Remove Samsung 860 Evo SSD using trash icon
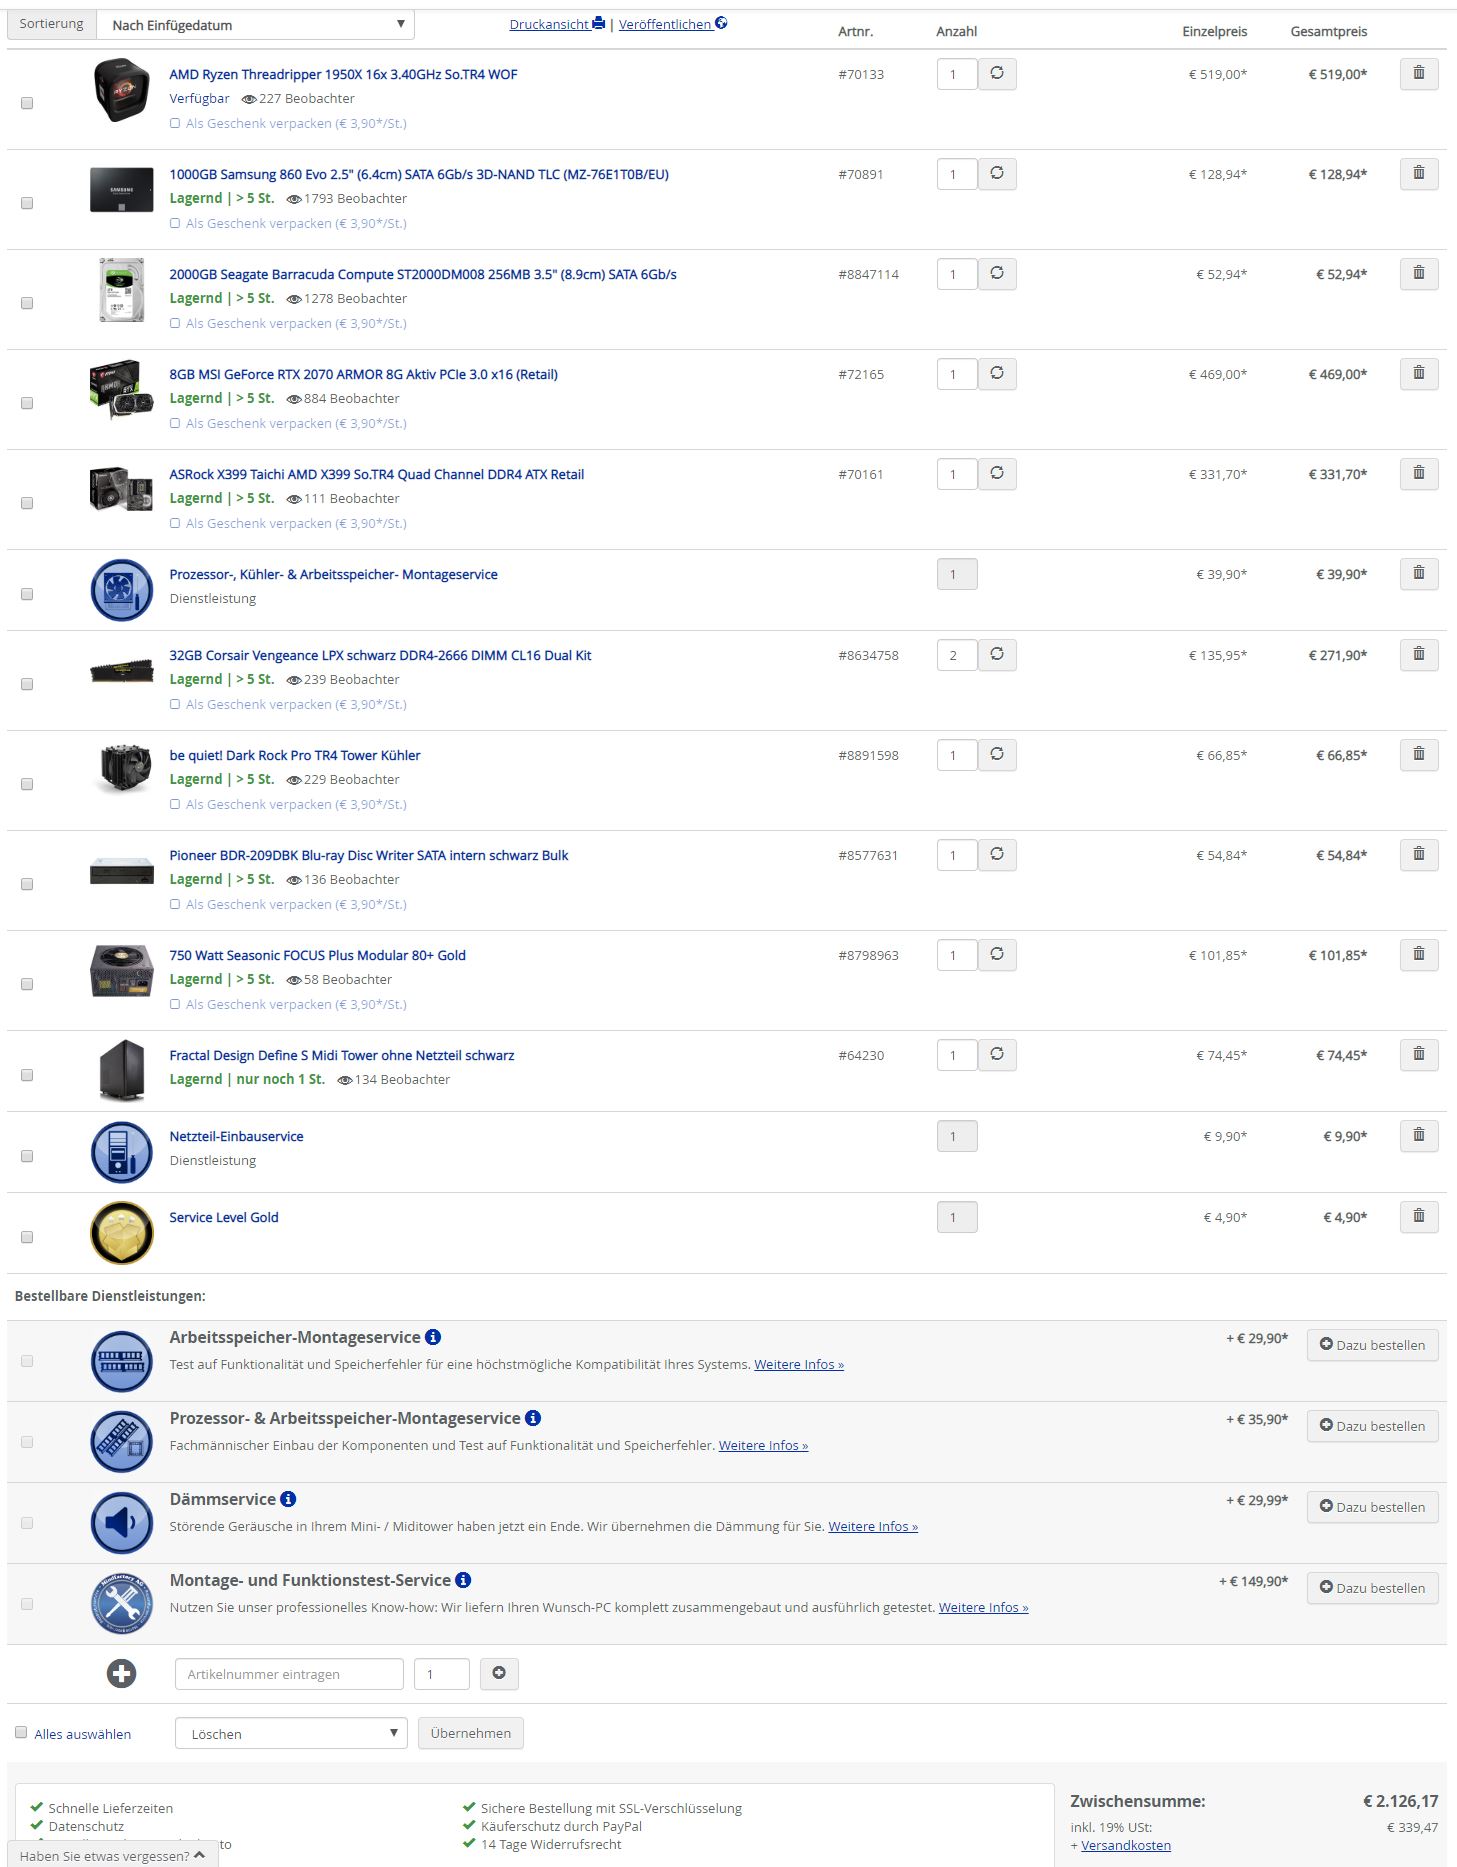Image resolution: width=1457 pixels, height=1867 pixels. (1418, 174)
